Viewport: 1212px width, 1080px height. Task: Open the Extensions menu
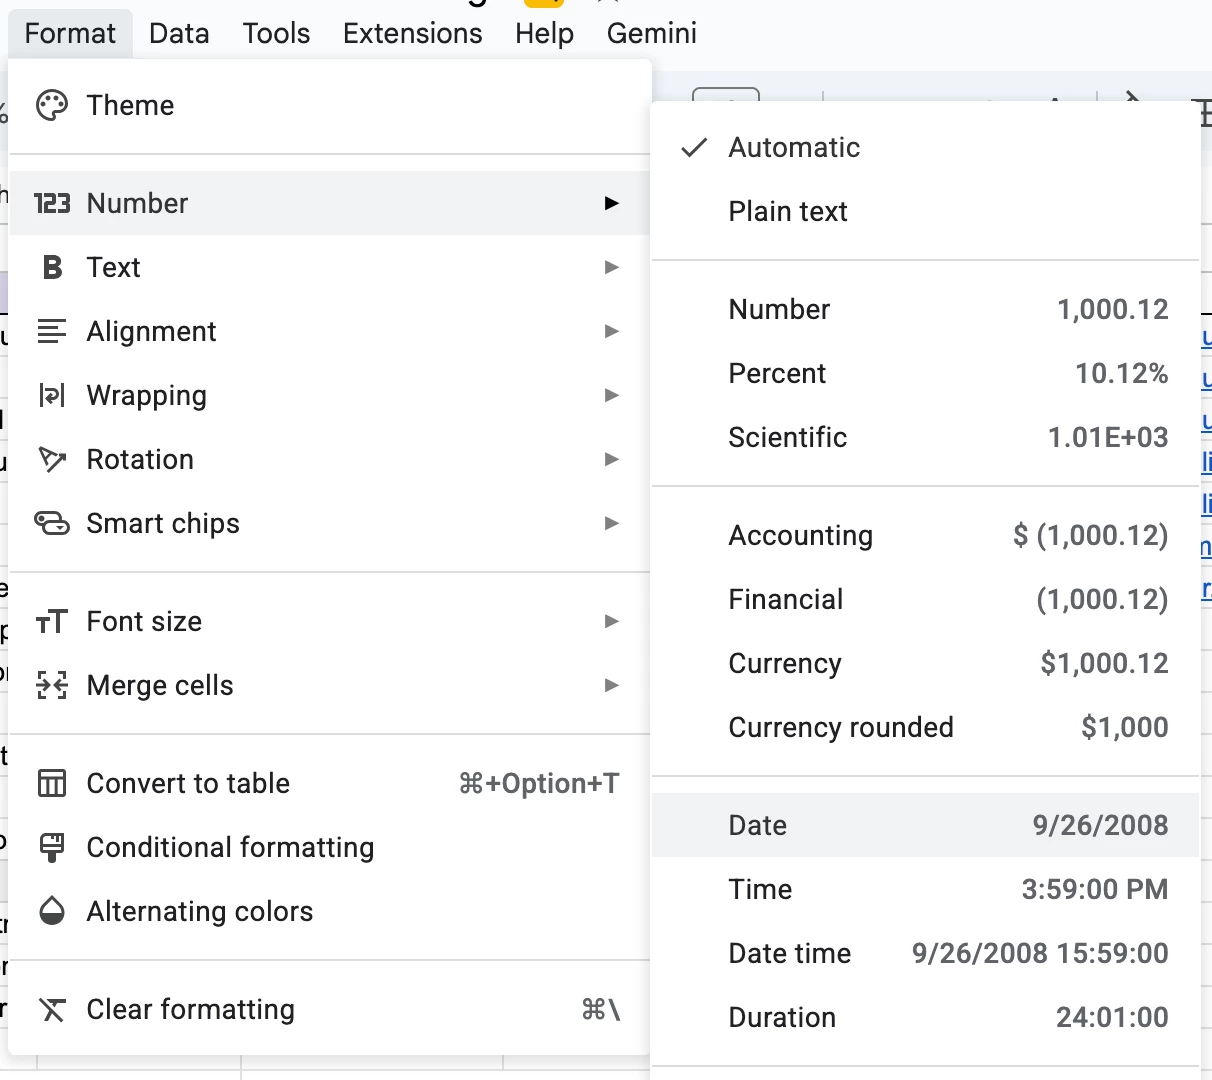412,33
